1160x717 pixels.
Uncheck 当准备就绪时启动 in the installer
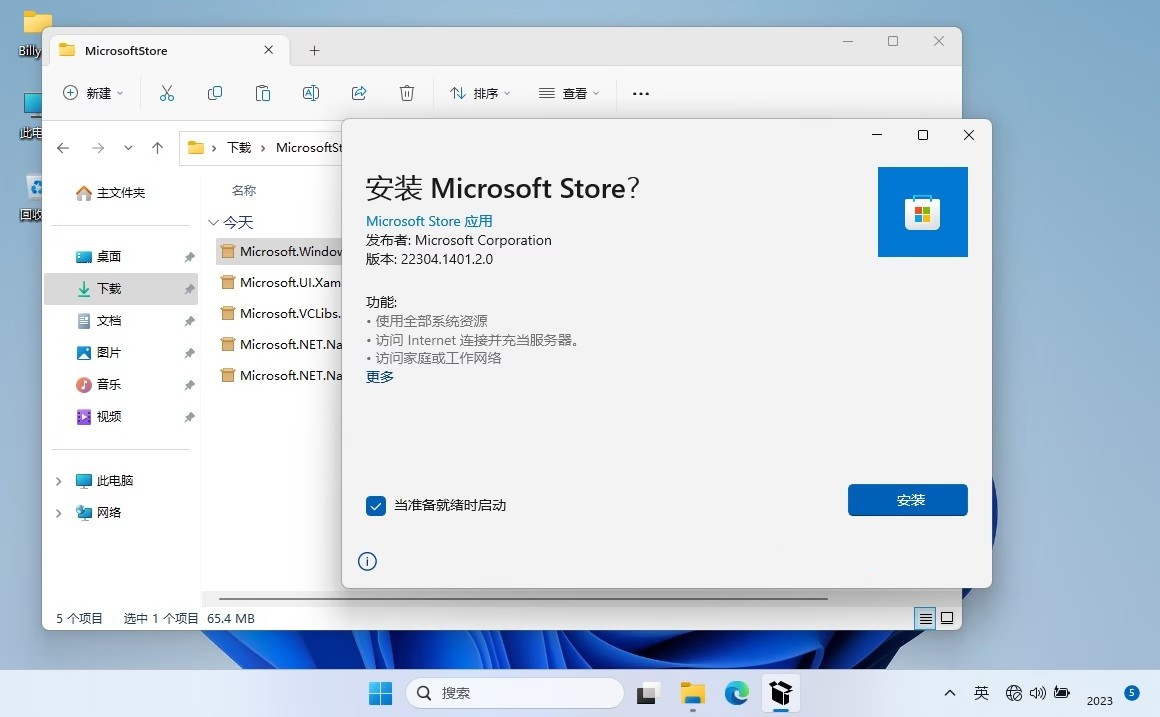click(x=376, y=506)
